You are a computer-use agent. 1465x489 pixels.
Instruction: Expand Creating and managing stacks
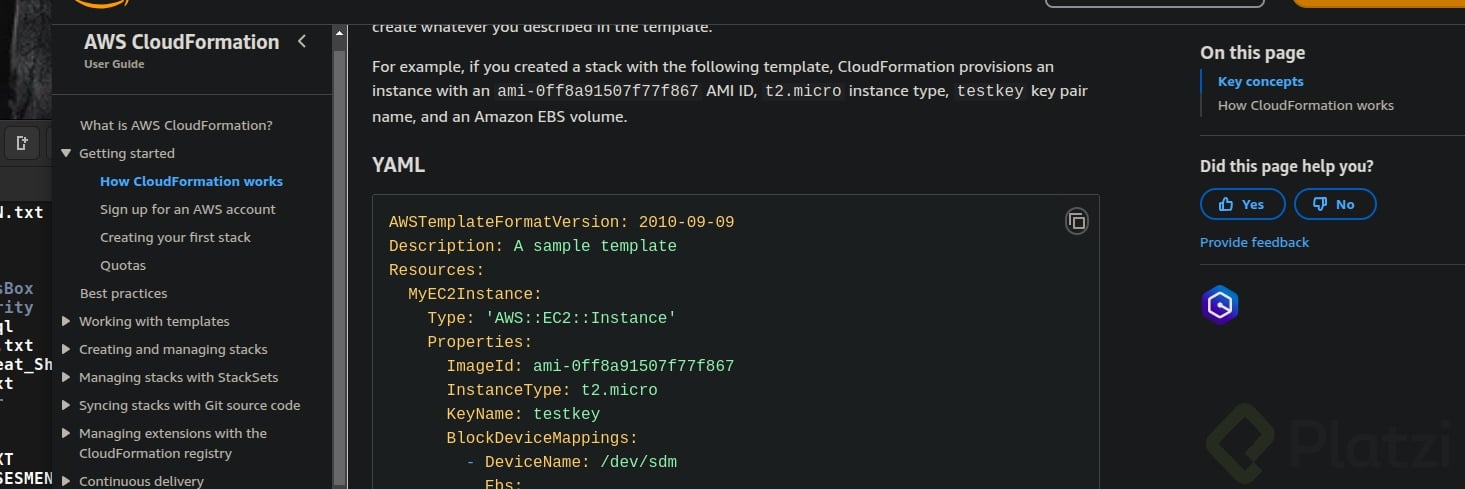[67, 350]
